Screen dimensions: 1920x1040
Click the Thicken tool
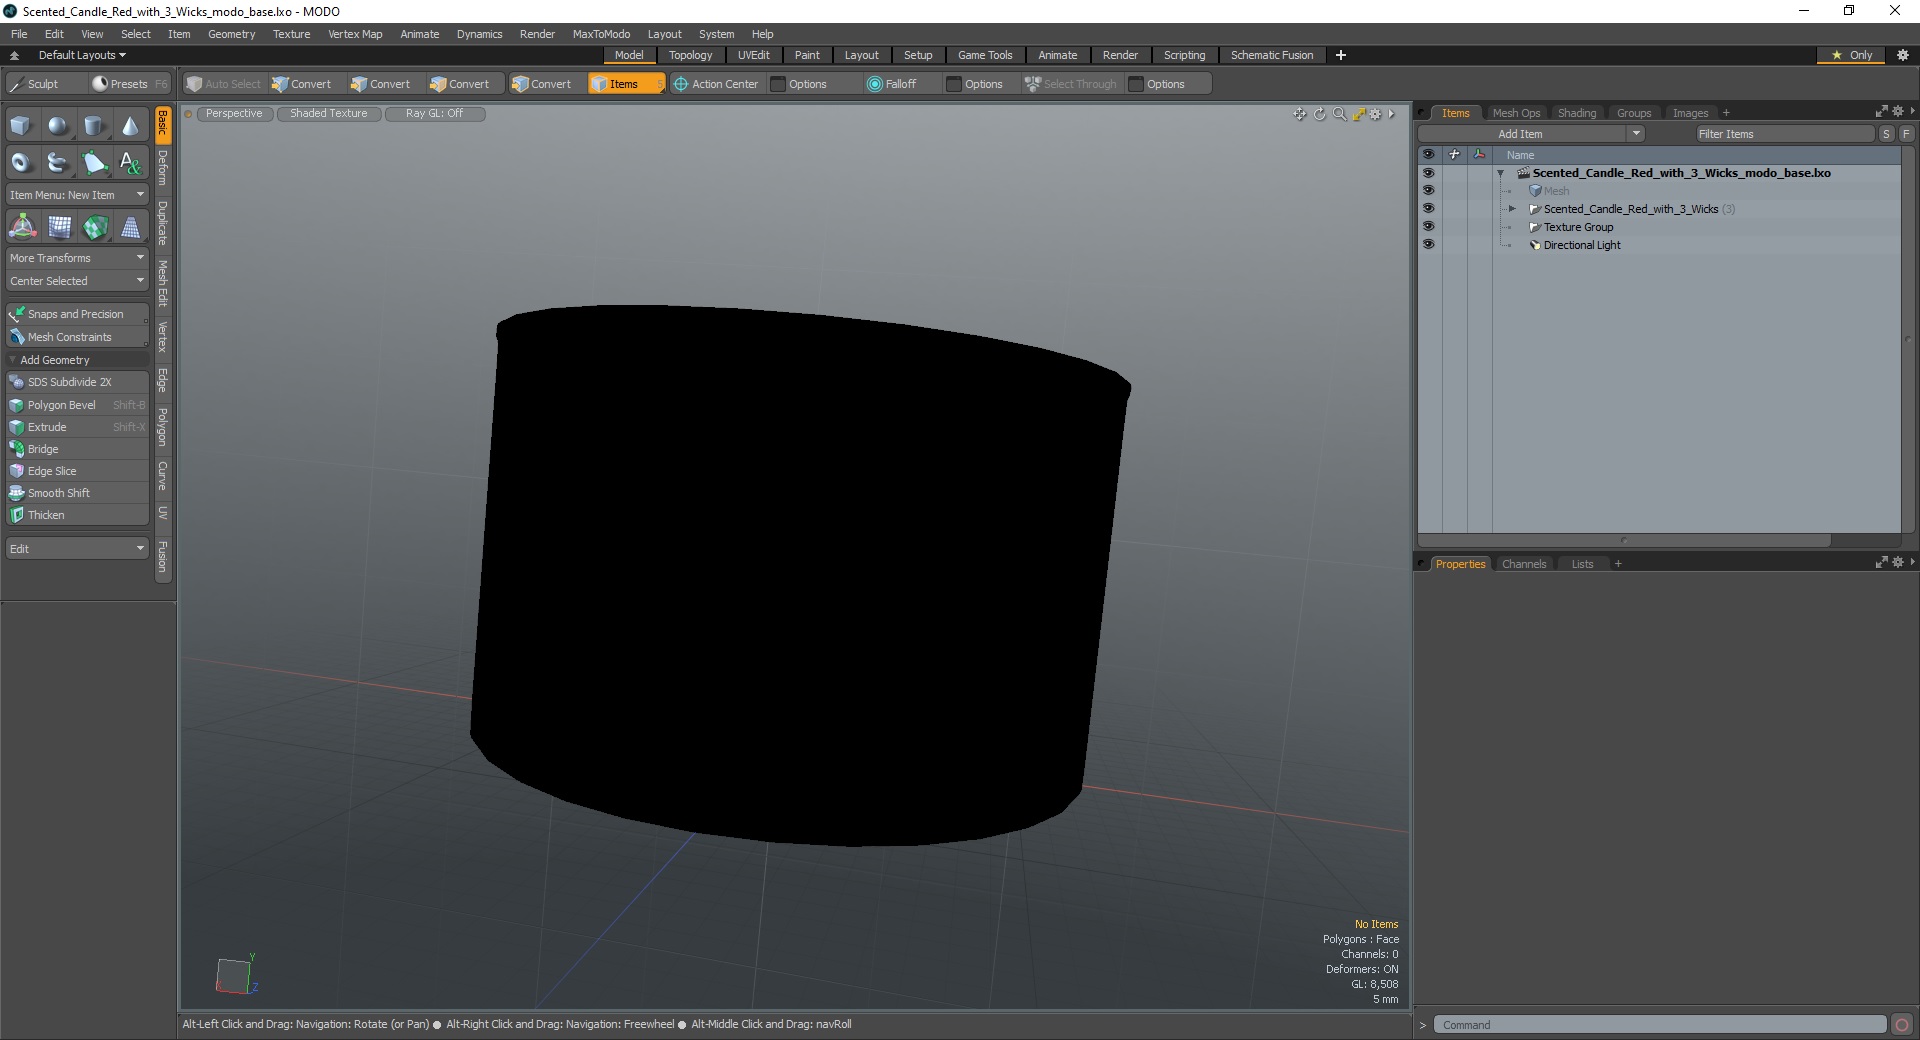(77, 515)
